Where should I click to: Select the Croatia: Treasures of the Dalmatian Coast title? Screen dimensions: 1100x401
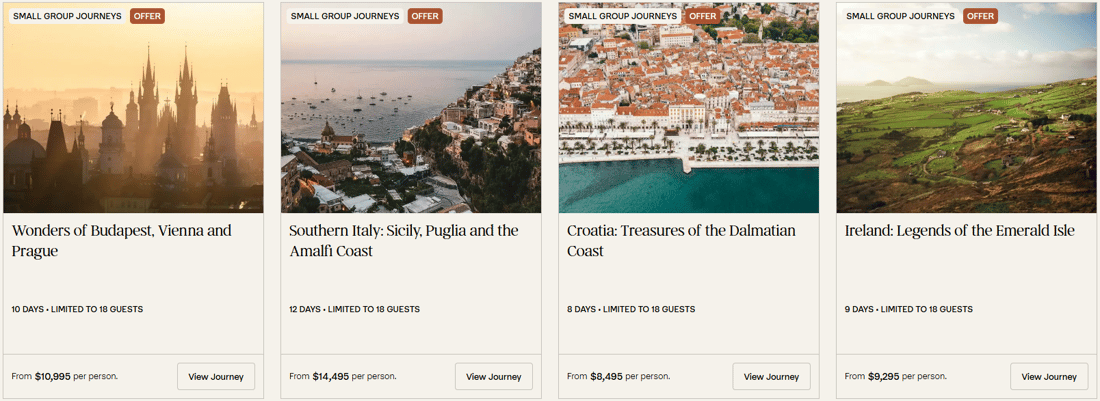[681, 241]
